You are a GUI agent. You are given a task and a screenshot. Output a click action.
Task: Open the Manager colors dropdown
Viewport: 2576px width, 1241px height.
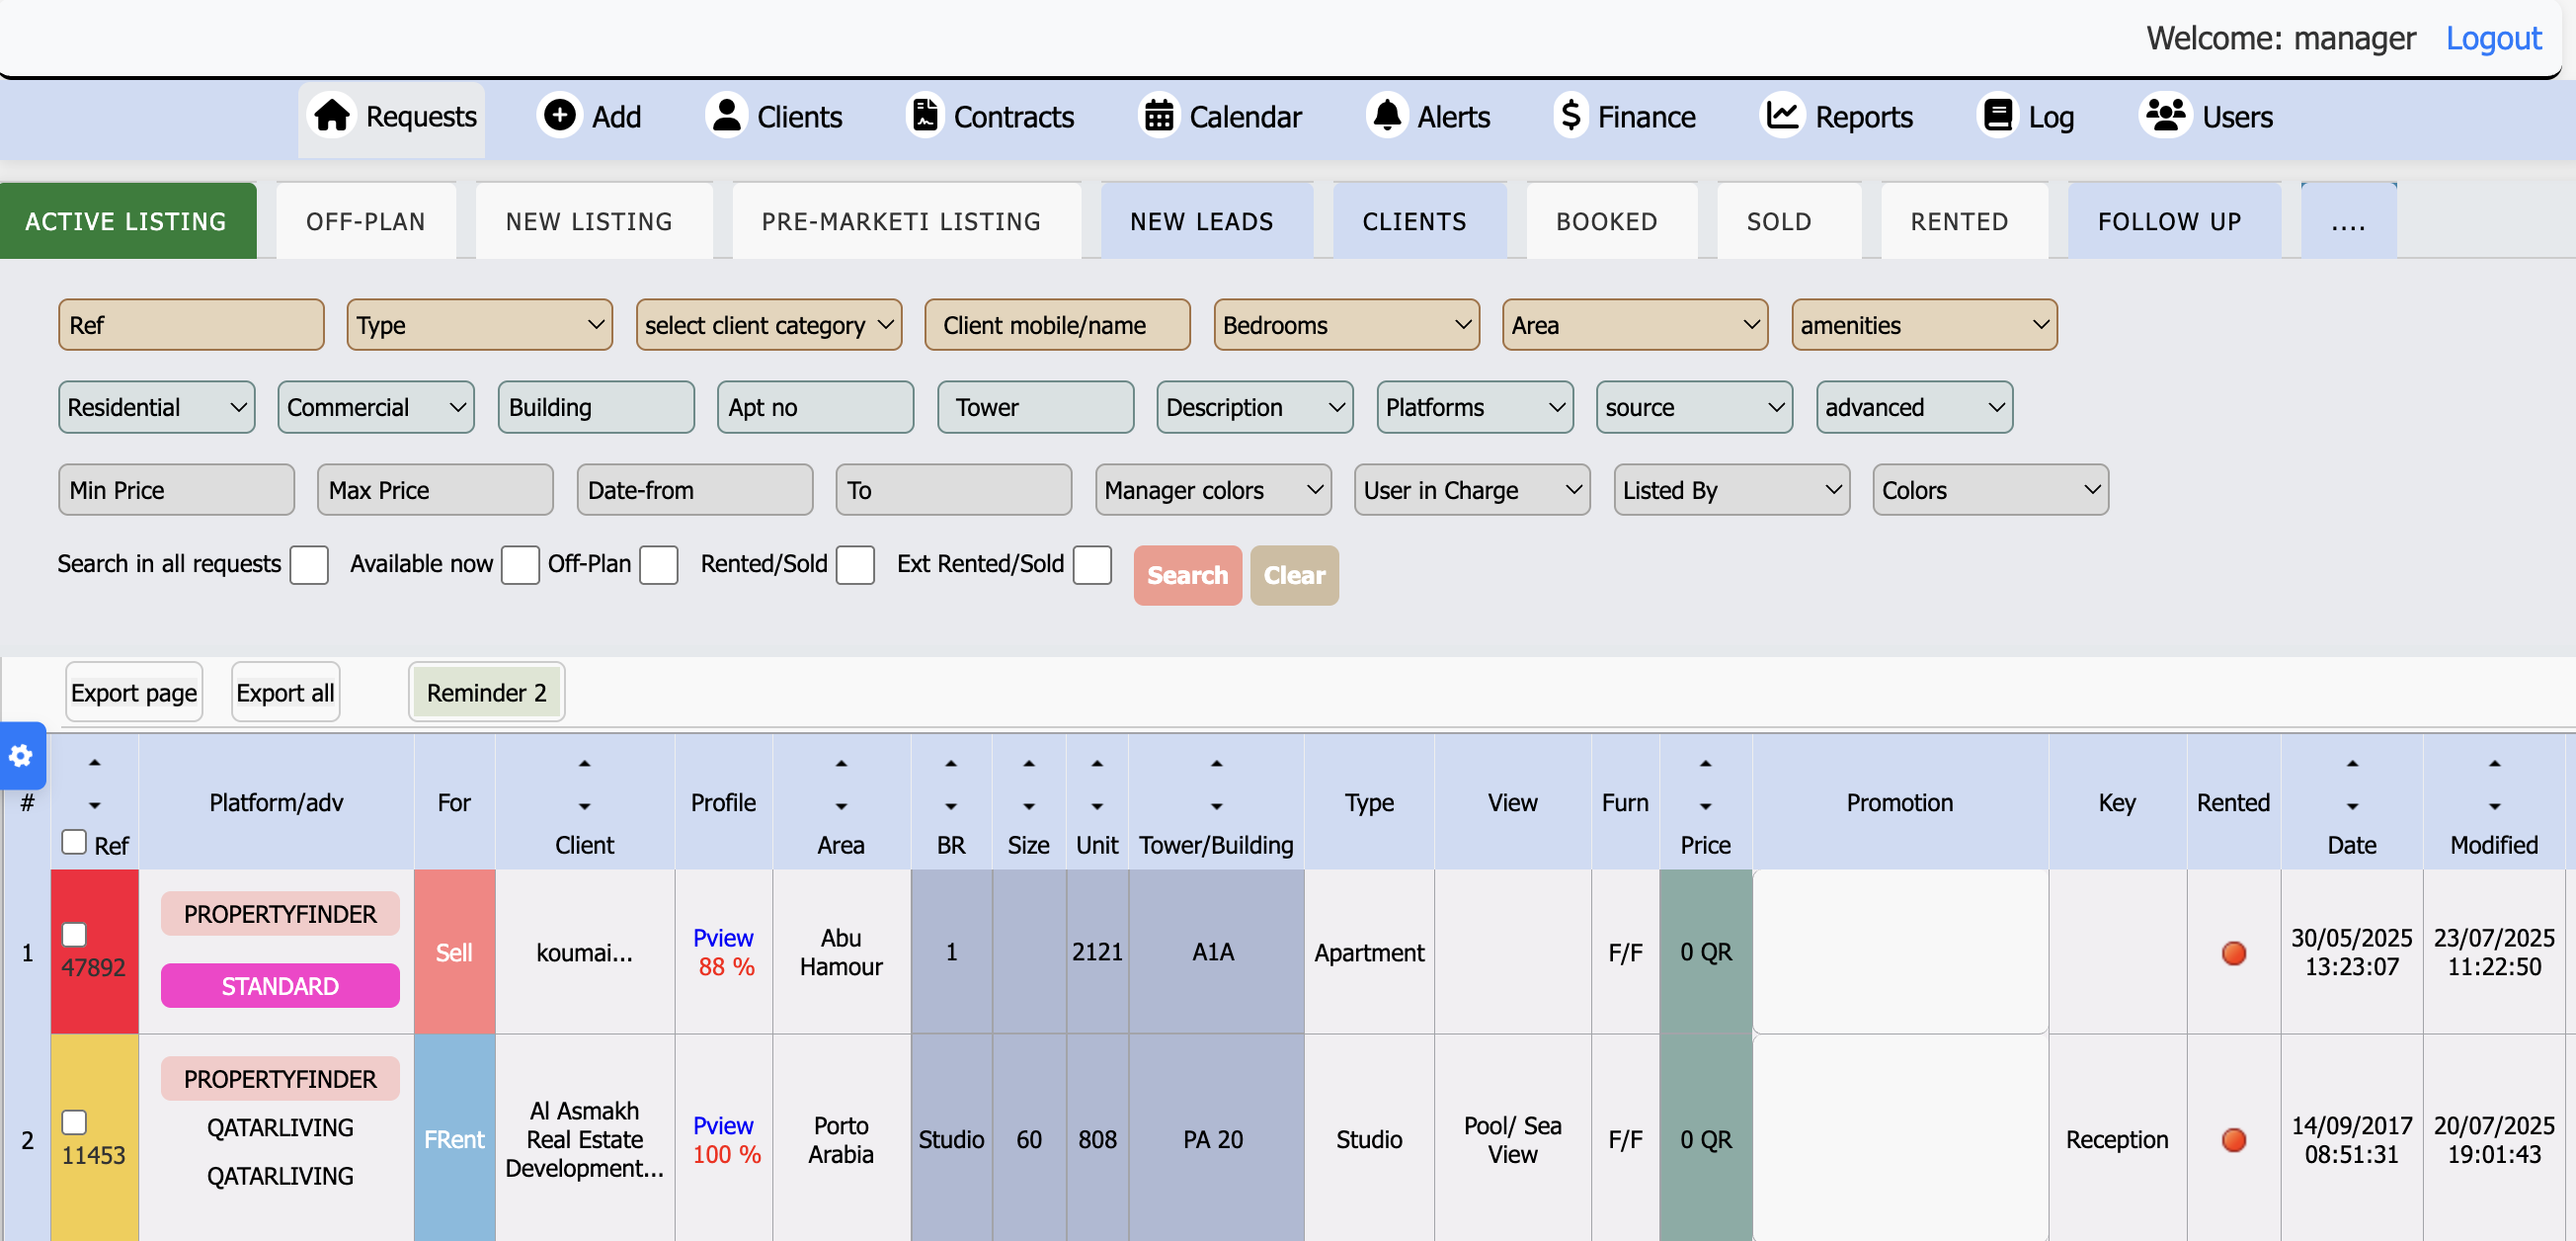(x=1214, y=490)
